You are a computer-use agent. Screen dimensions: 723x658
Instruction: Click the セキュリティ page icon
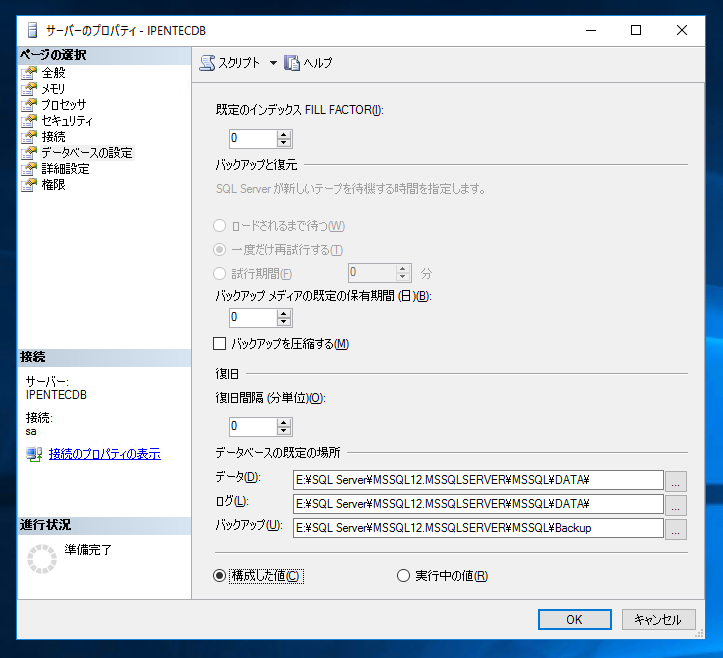29,121
